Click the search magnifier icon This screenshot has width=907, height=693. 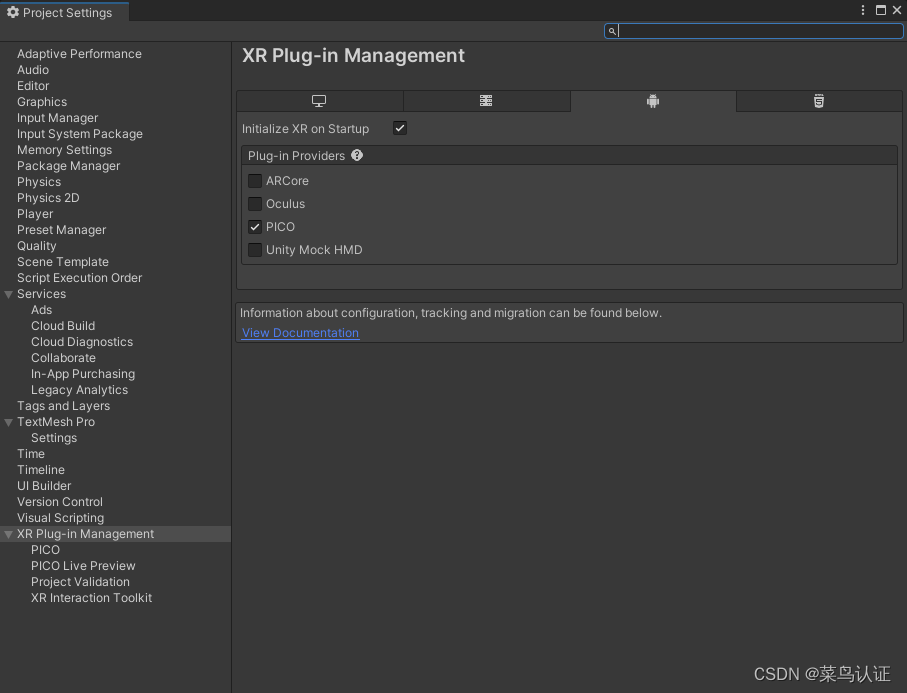click(x=612, y=31)
